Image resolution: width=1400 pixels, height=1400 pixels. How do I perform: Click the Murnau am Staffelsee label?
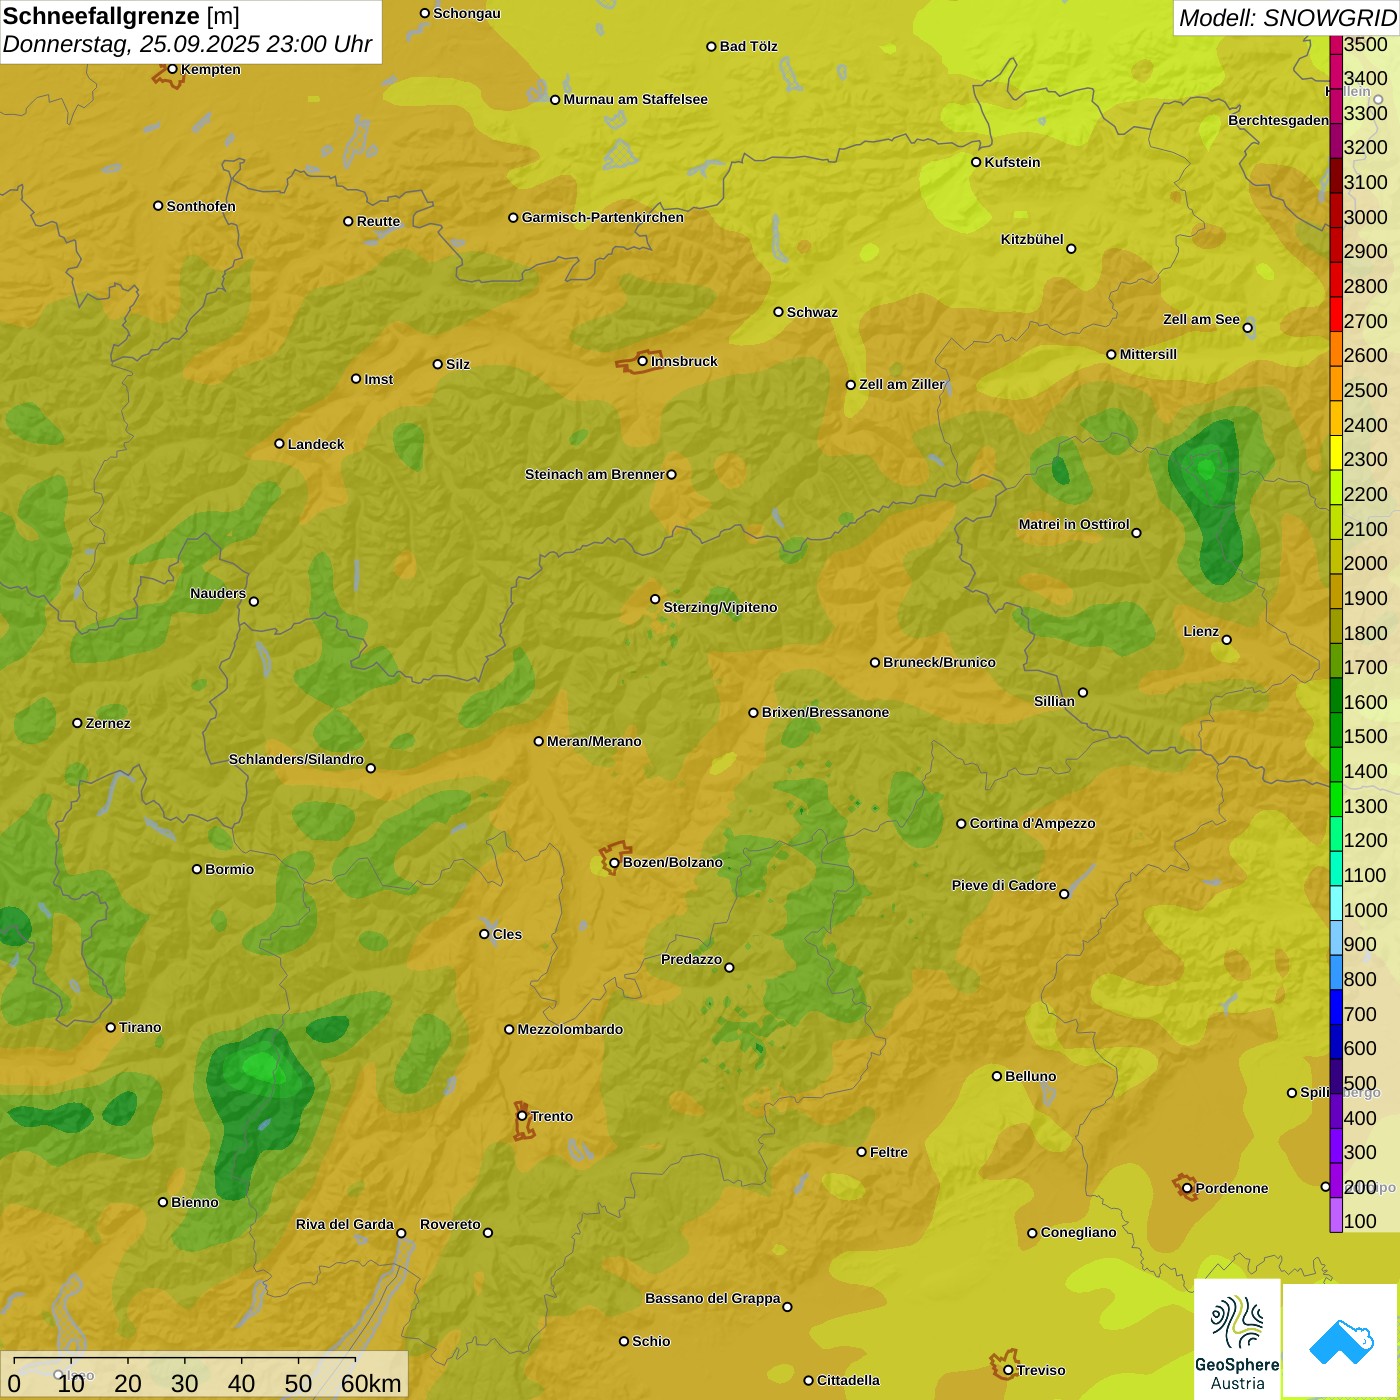(635, 99)
